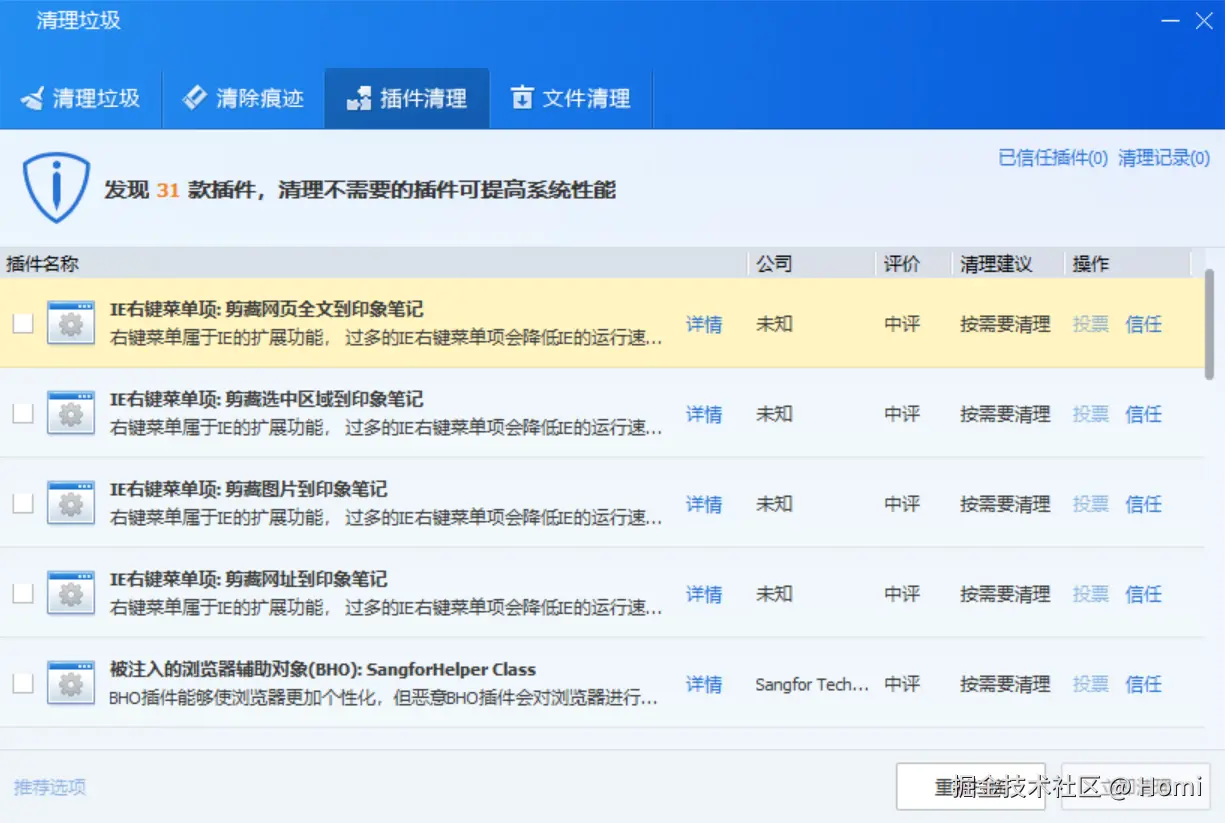Viewport: 1225px width, 823px height.
Task: Click 未知 company in 剪藏图片到印象笔记 row
Action: (774, 504)
